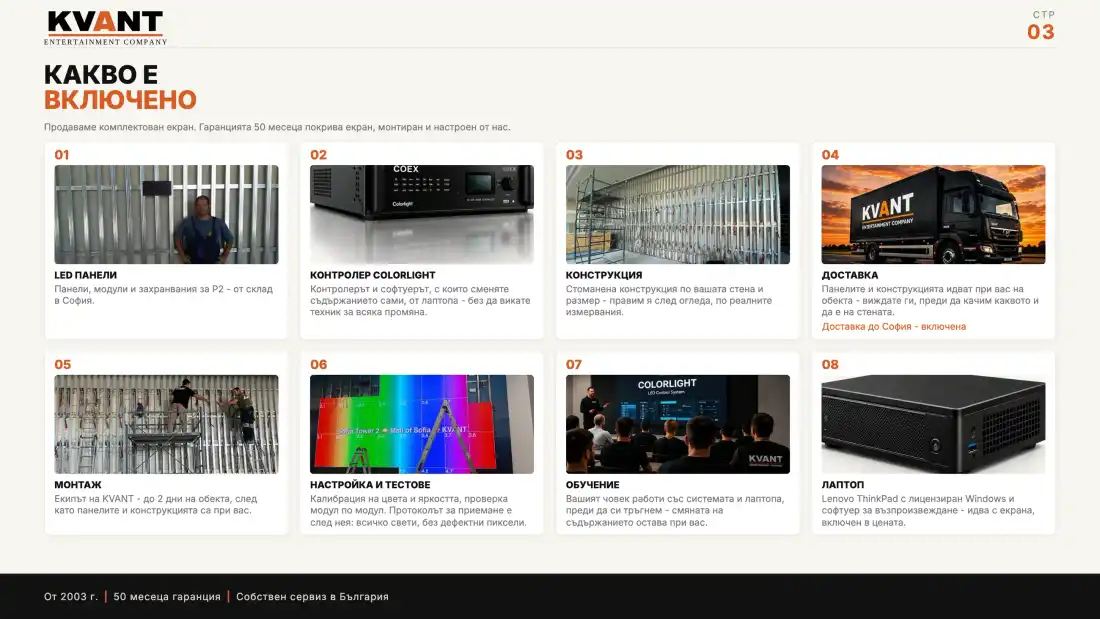This screenshot has height=619, width=1100.
Task: Open the KVANT delivery truck image
Action: (933, 214)
